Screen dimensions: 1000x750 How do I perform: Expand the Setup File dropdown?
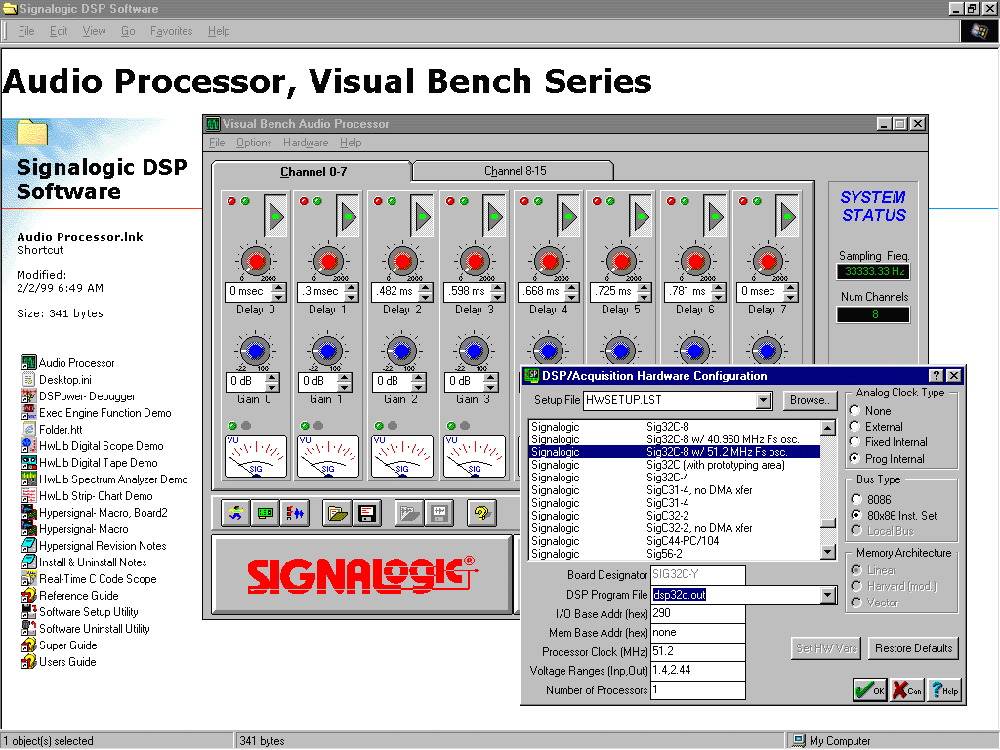coord(763,401)
